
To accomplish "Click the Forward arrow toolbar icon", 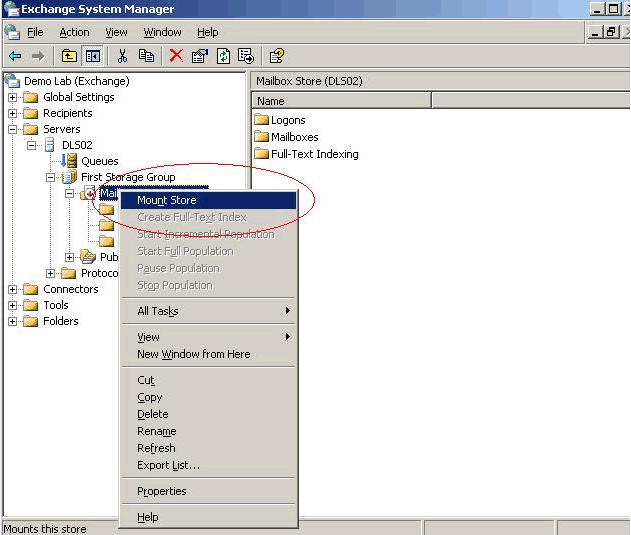I will click(38, 56).
